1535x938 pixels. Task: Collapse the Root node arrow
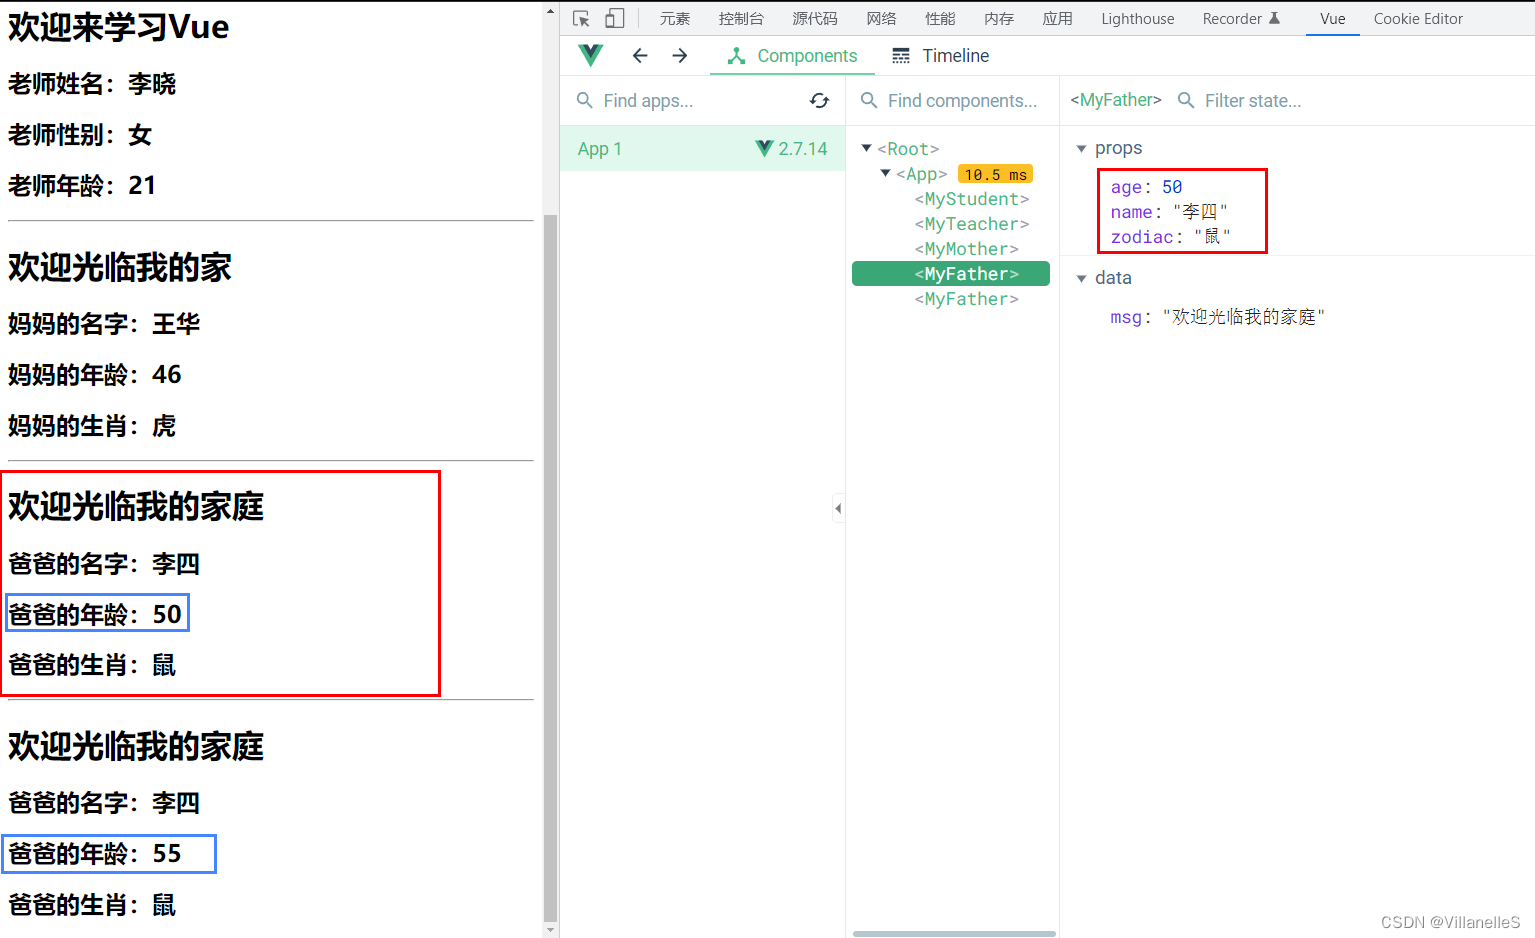[866, 148]
